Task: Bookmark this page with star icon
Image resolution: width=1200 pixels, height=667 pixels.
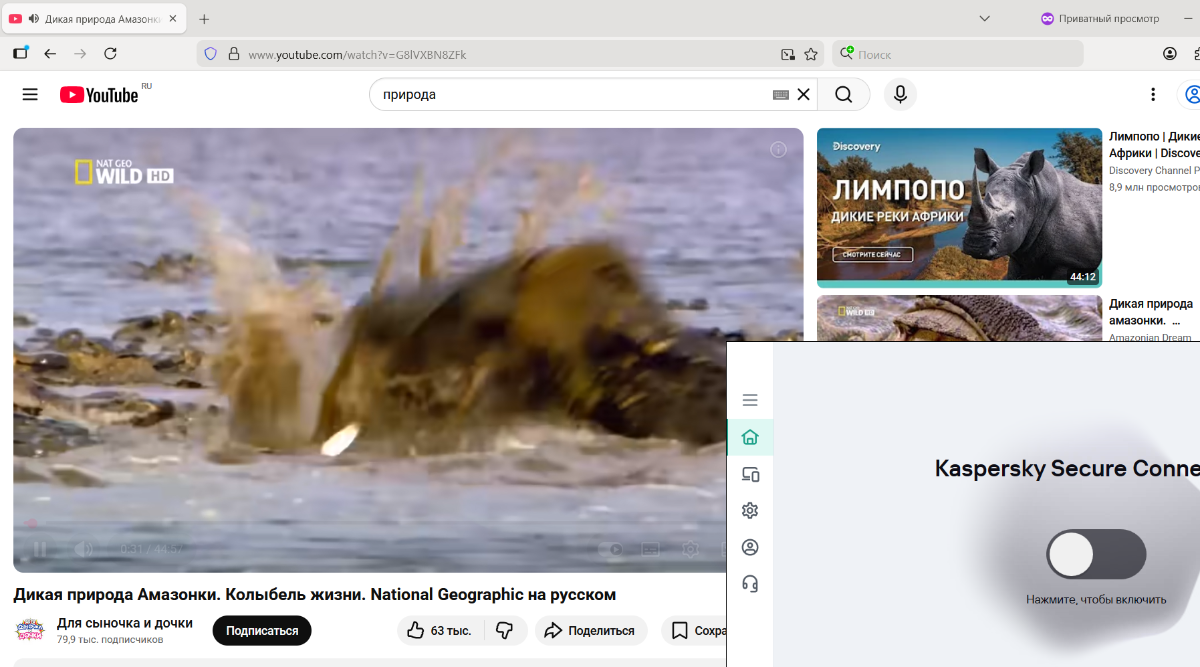Action: 811,54
